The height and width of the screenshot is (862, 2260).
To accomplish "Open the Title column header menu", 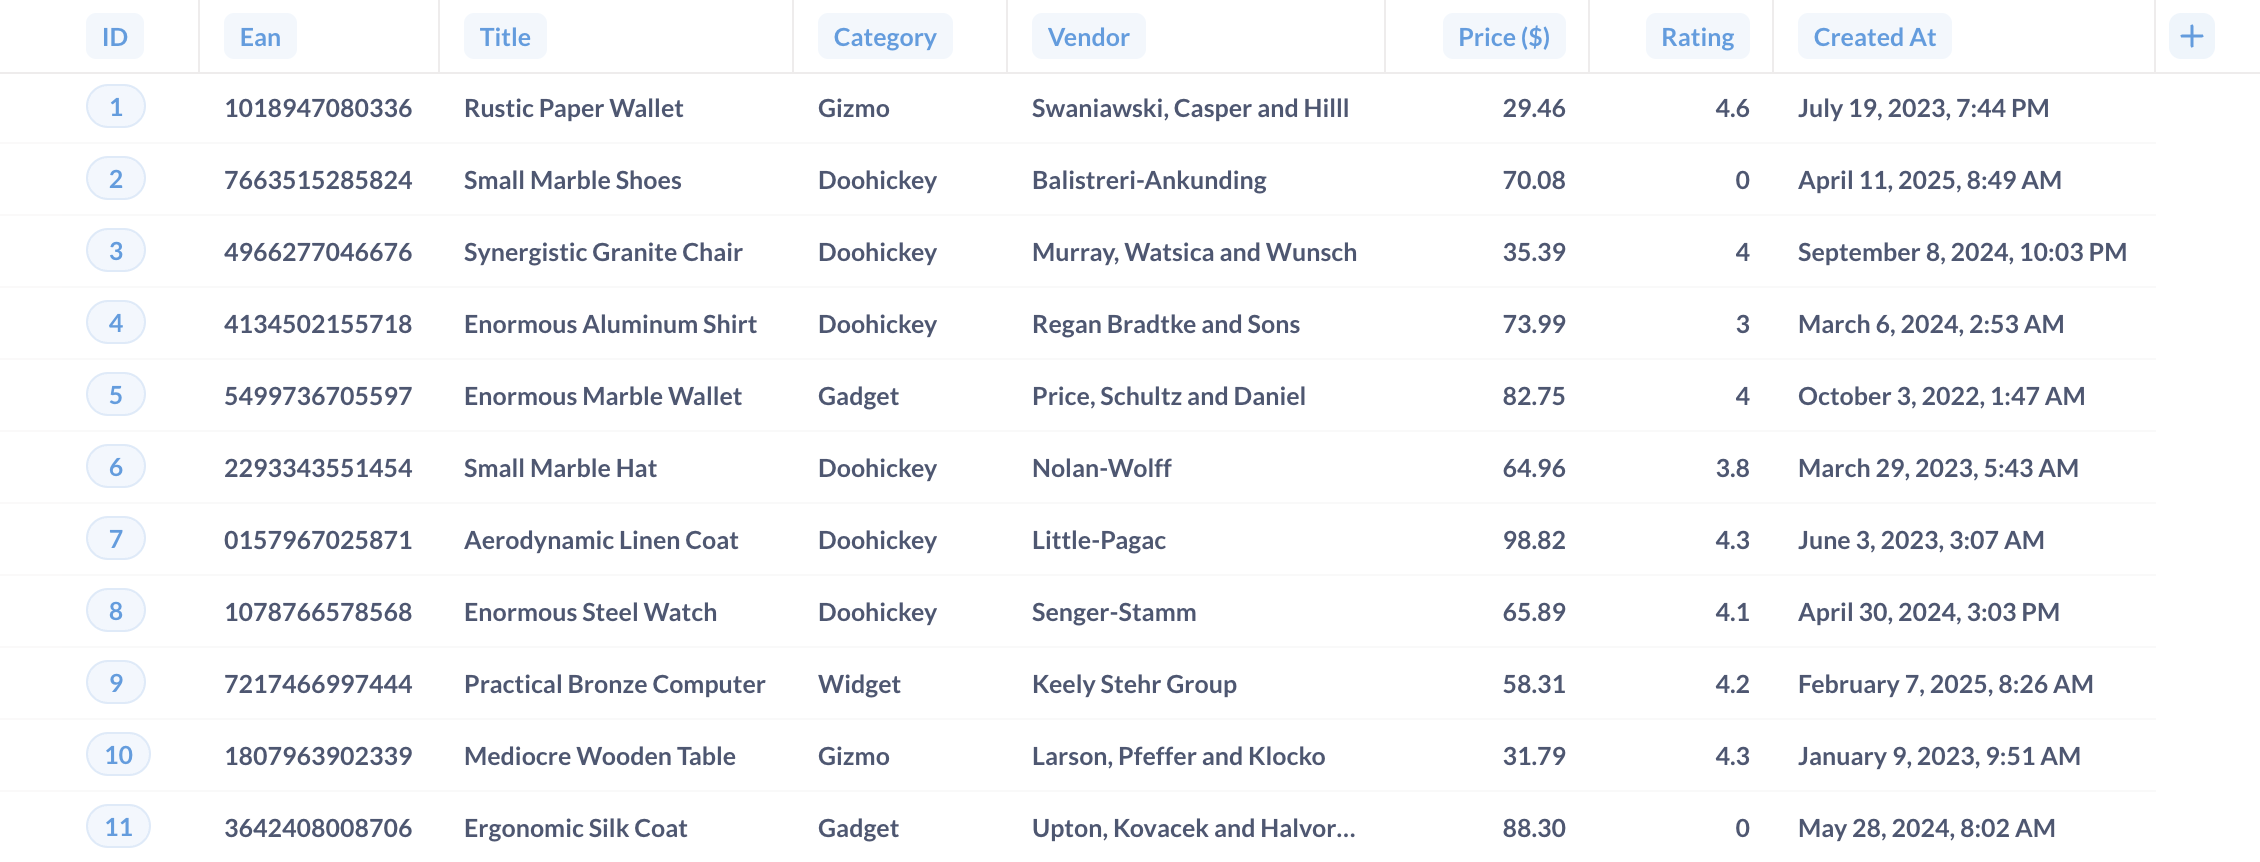I will coord(504,36).
